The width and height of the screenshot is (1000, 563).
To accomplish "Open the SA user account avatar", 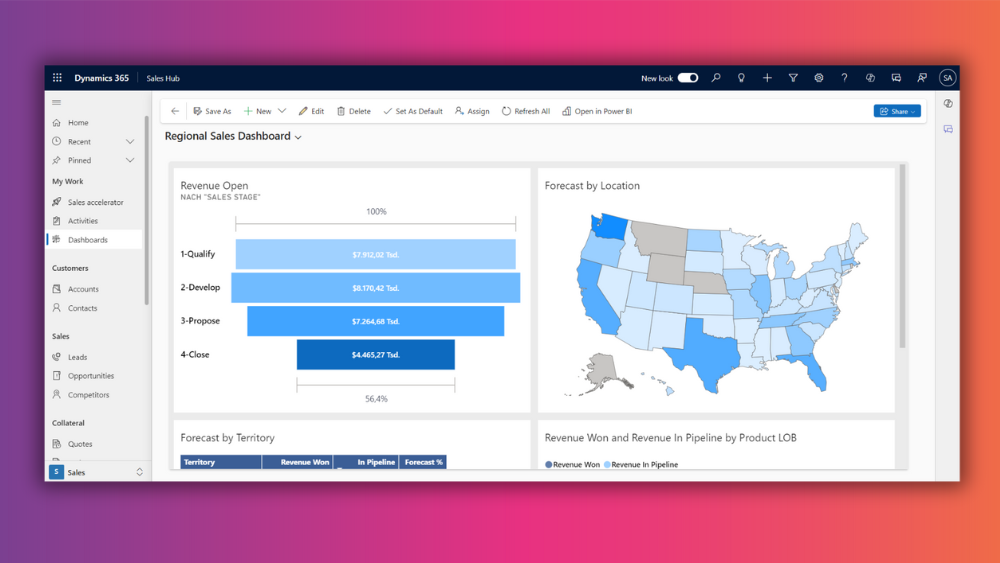I will click(947, 78).
